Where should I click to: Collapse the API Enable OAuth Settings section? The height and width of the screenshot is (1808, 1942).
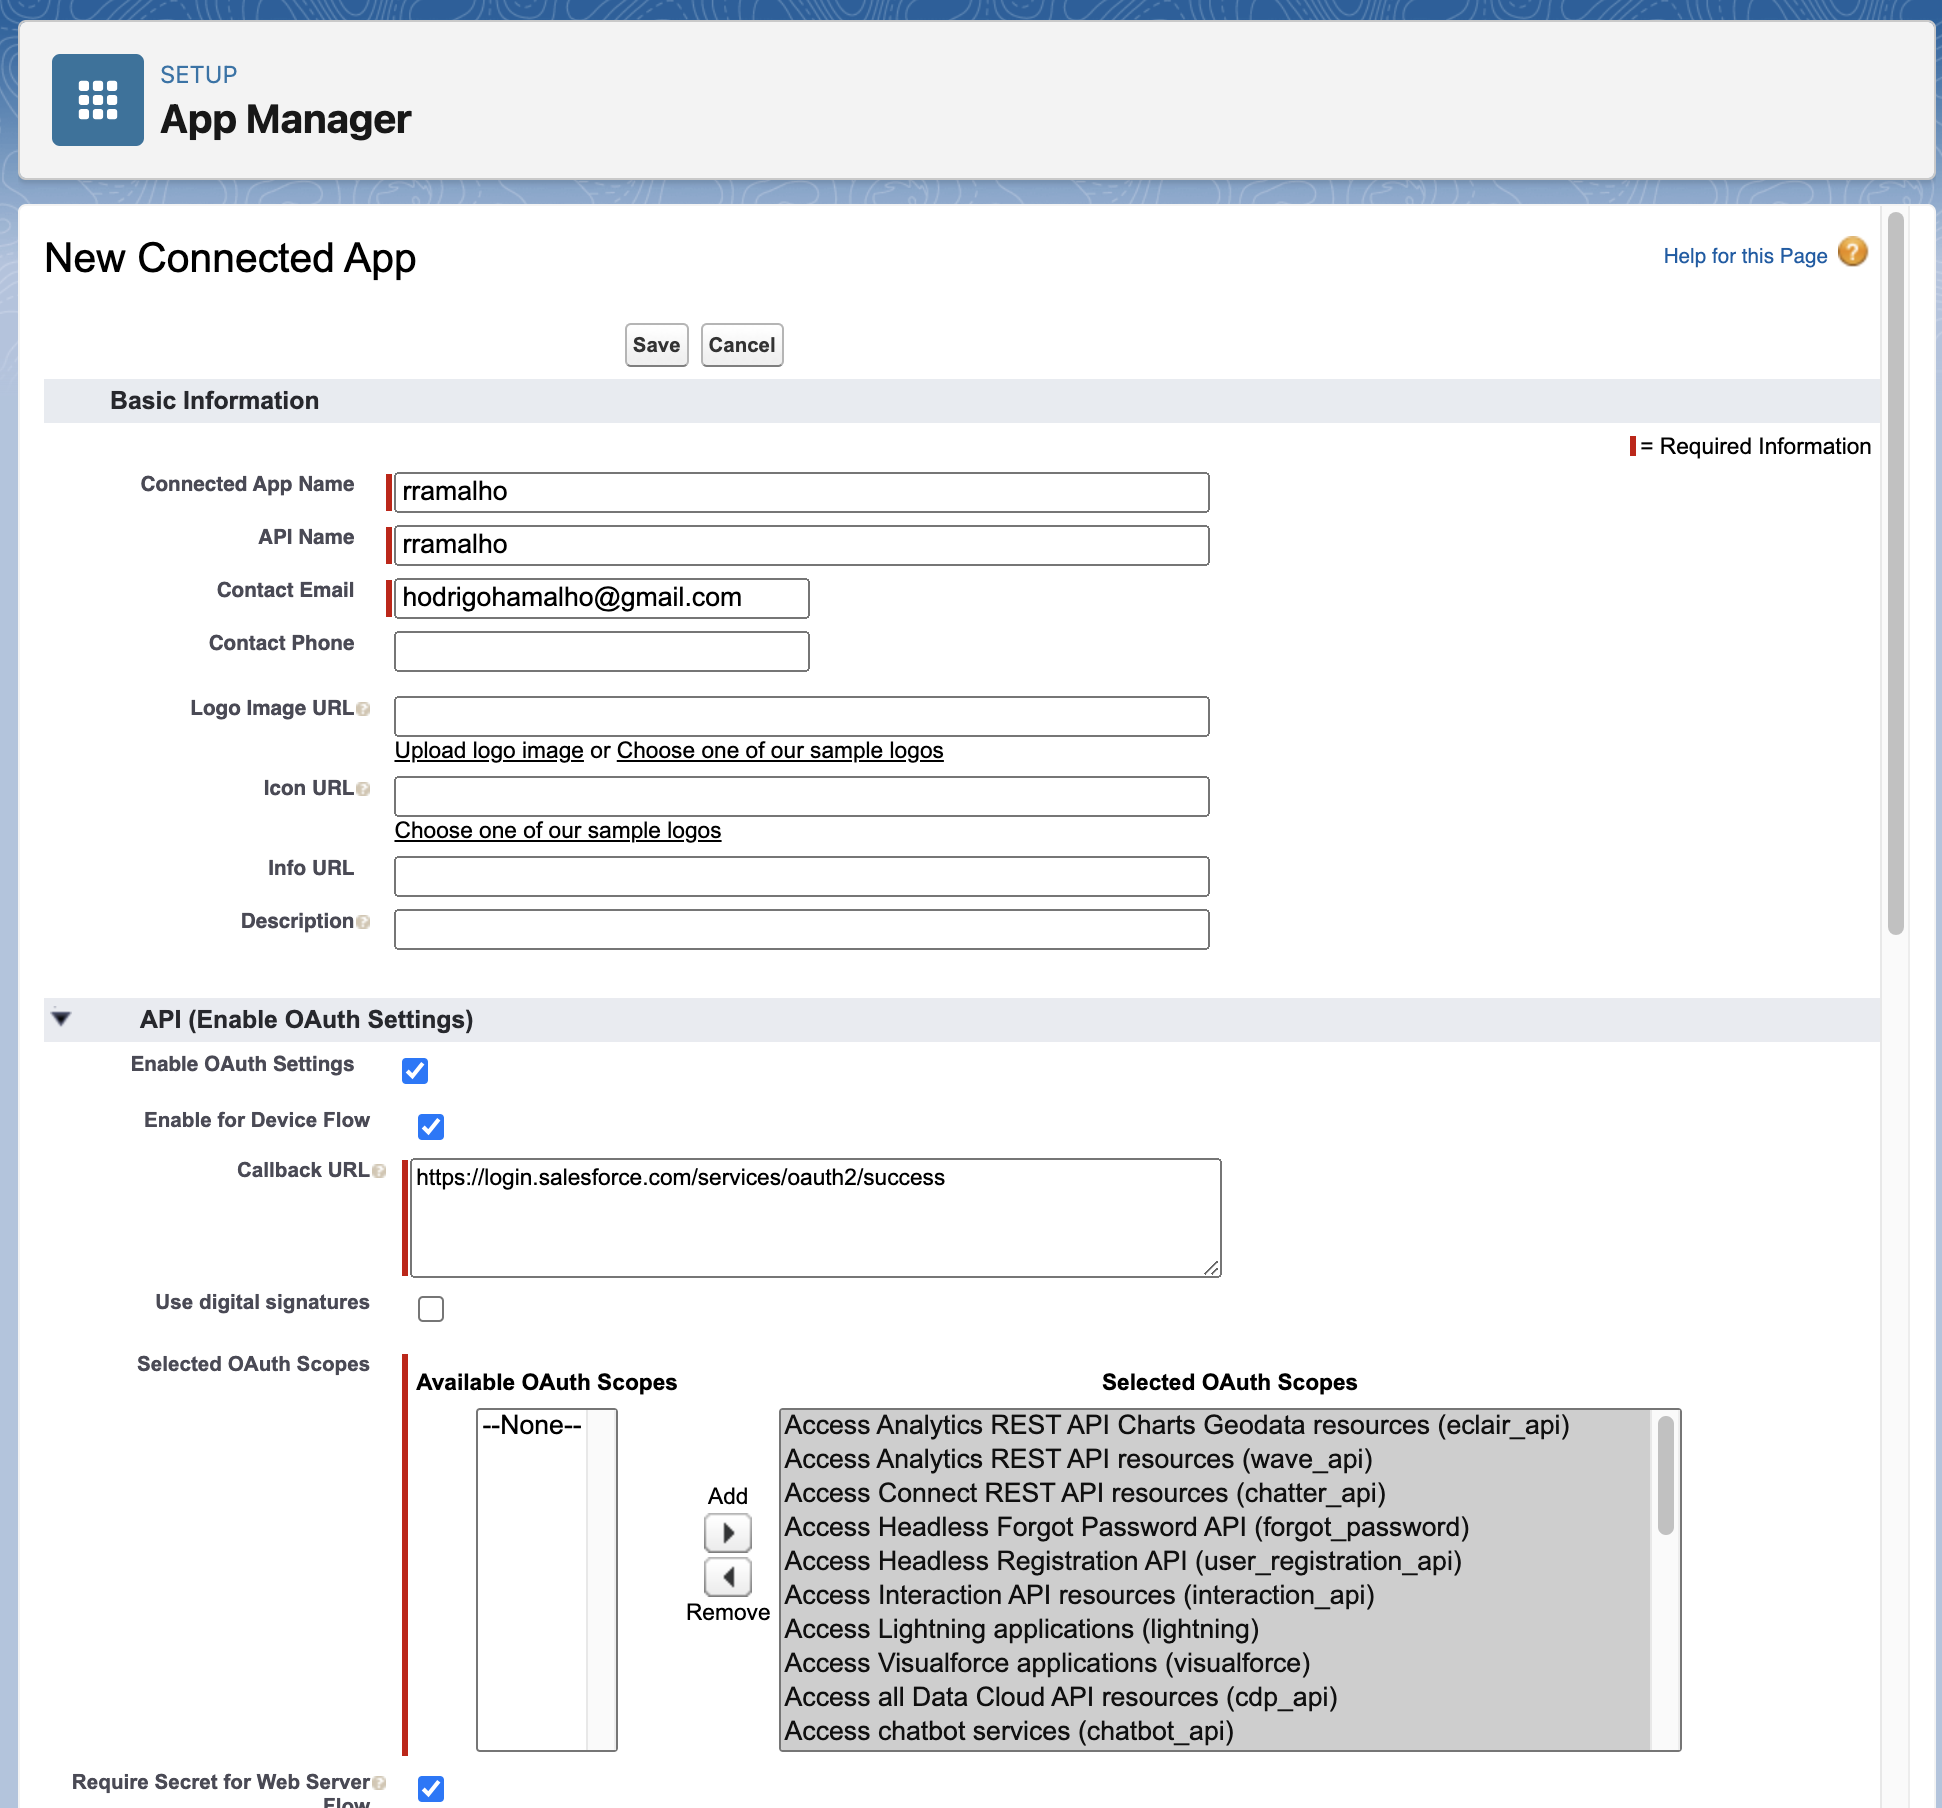(61, 1019)
